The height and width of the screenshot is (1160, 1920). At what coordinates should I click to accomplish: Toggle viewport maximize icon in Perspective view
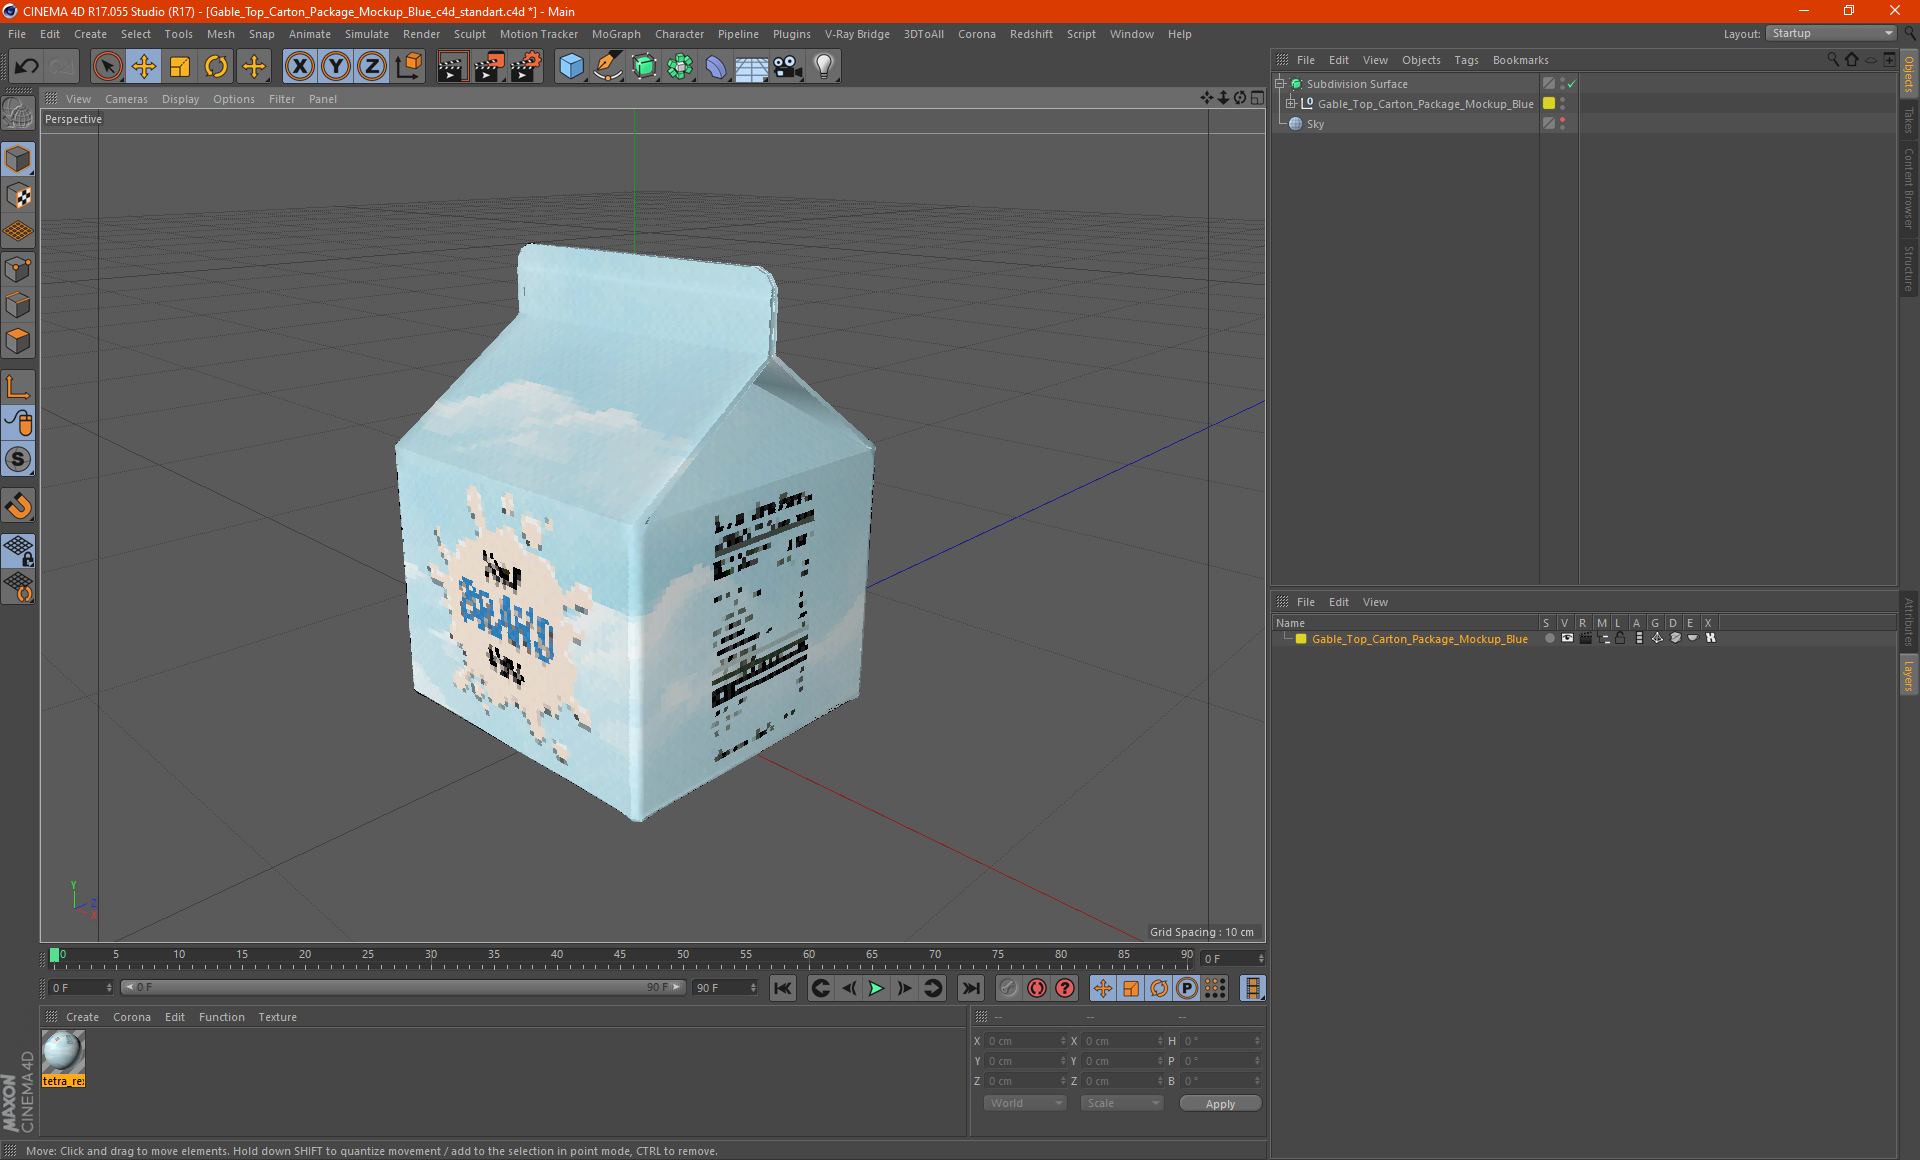pyautogui.click(x=1257, y=98)
